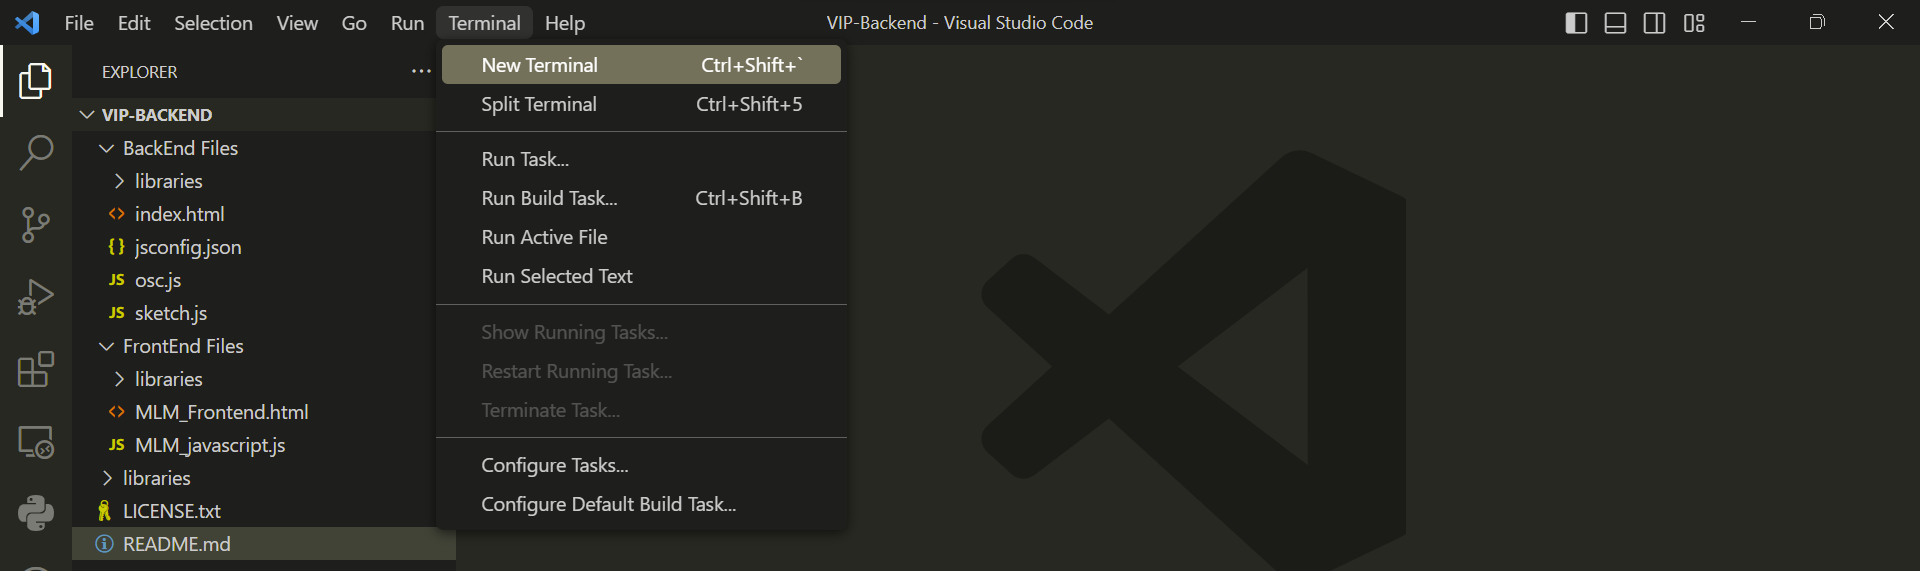The image size is (1920, 571).
Task: Open the Source Control view icon
Action: [36, 225]
